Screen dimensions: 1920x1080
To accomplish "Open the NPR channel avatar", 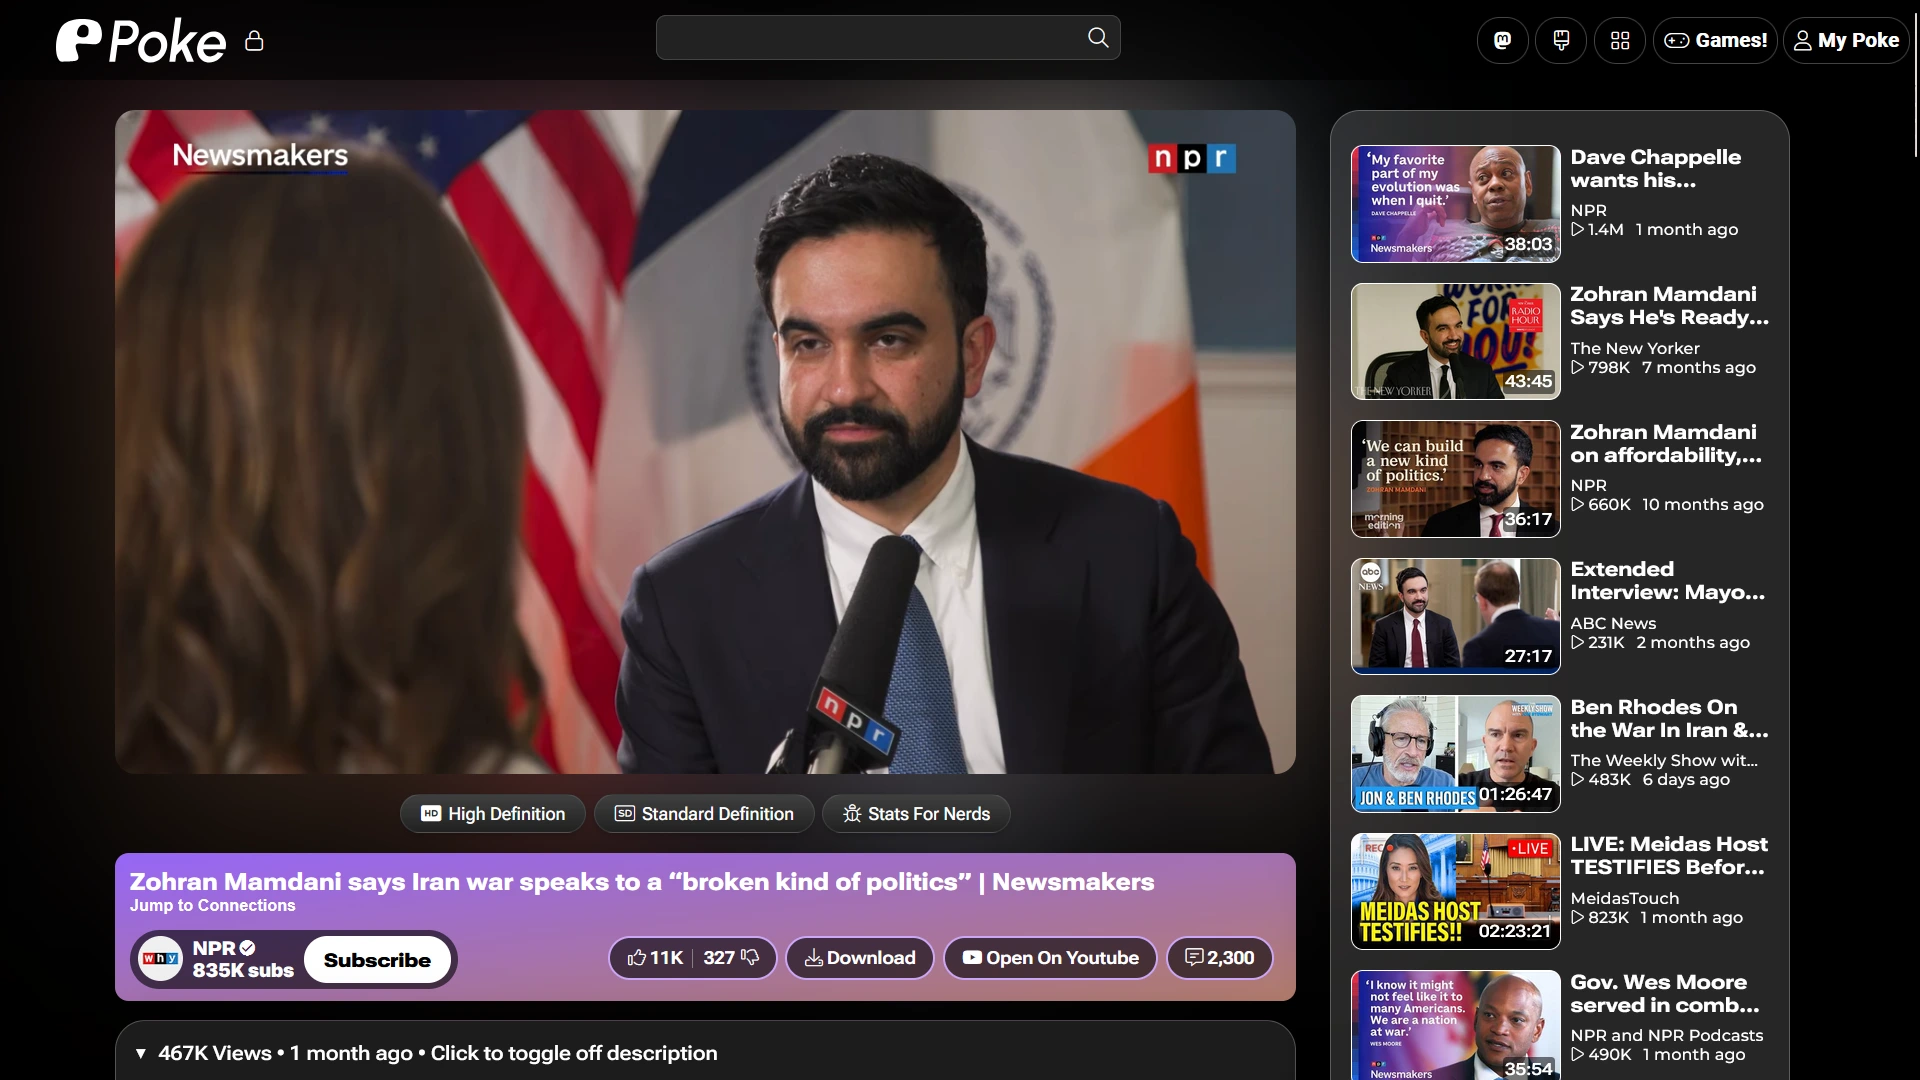I will [160, 959].
